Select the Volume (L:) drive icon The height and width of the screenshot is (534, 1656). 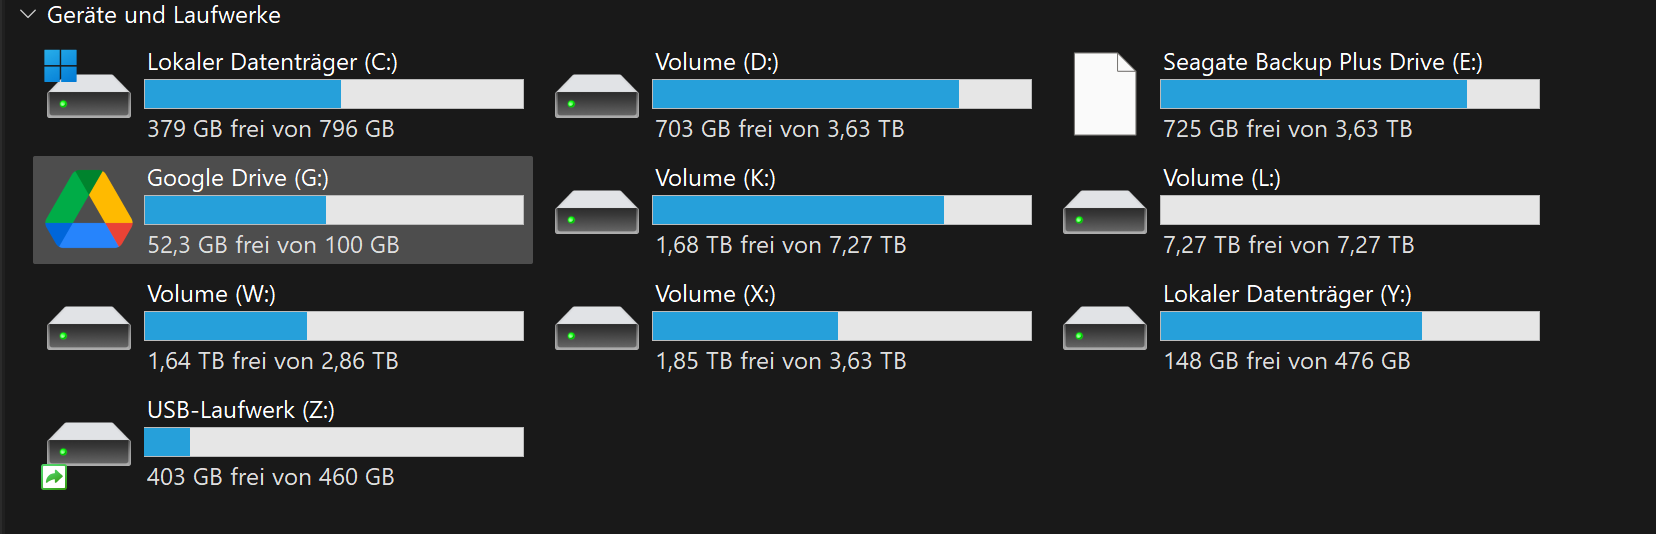(x=1105, y=212)
